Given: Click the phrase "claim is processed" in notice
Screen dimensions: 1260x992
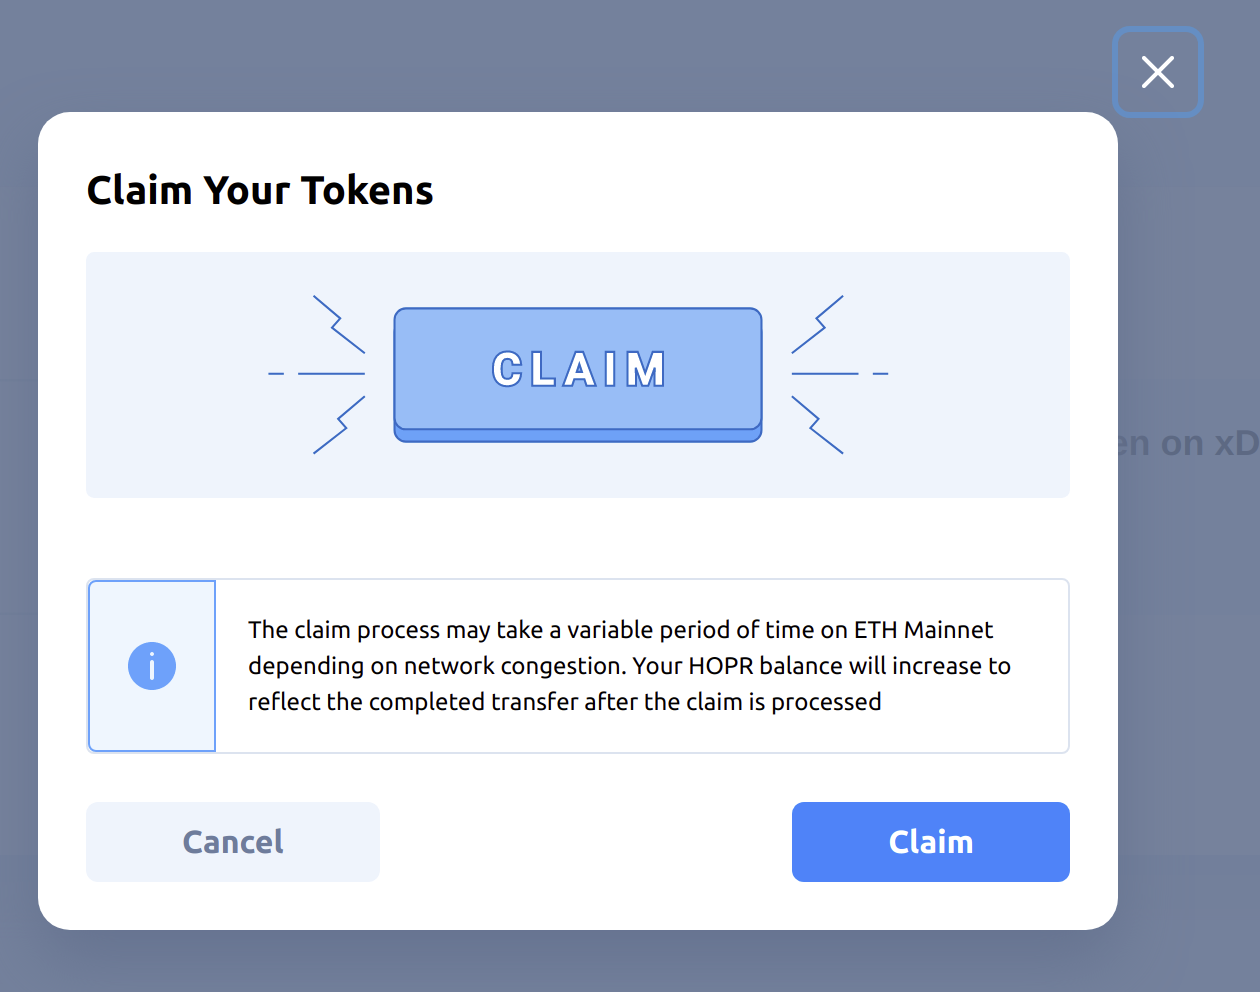Looking at the screenshot, I should point(784,702).
